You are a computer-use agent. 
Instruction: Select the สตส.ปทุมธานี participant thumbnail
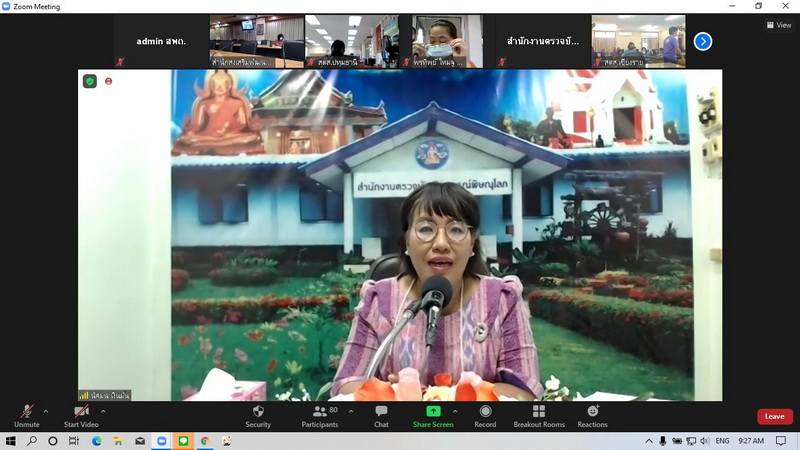pos(352,41)
